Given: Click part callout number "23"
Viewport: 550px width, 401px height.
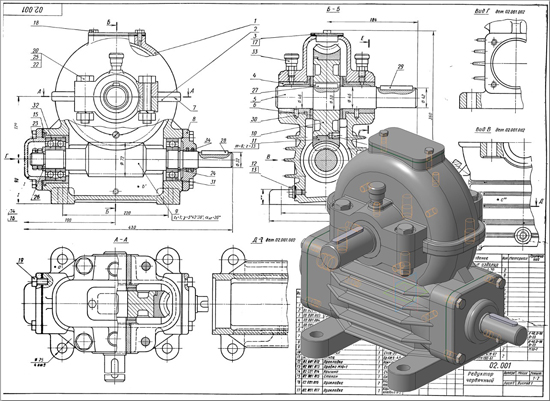Looking at the screenshot, I should click(x=35, y=123).
